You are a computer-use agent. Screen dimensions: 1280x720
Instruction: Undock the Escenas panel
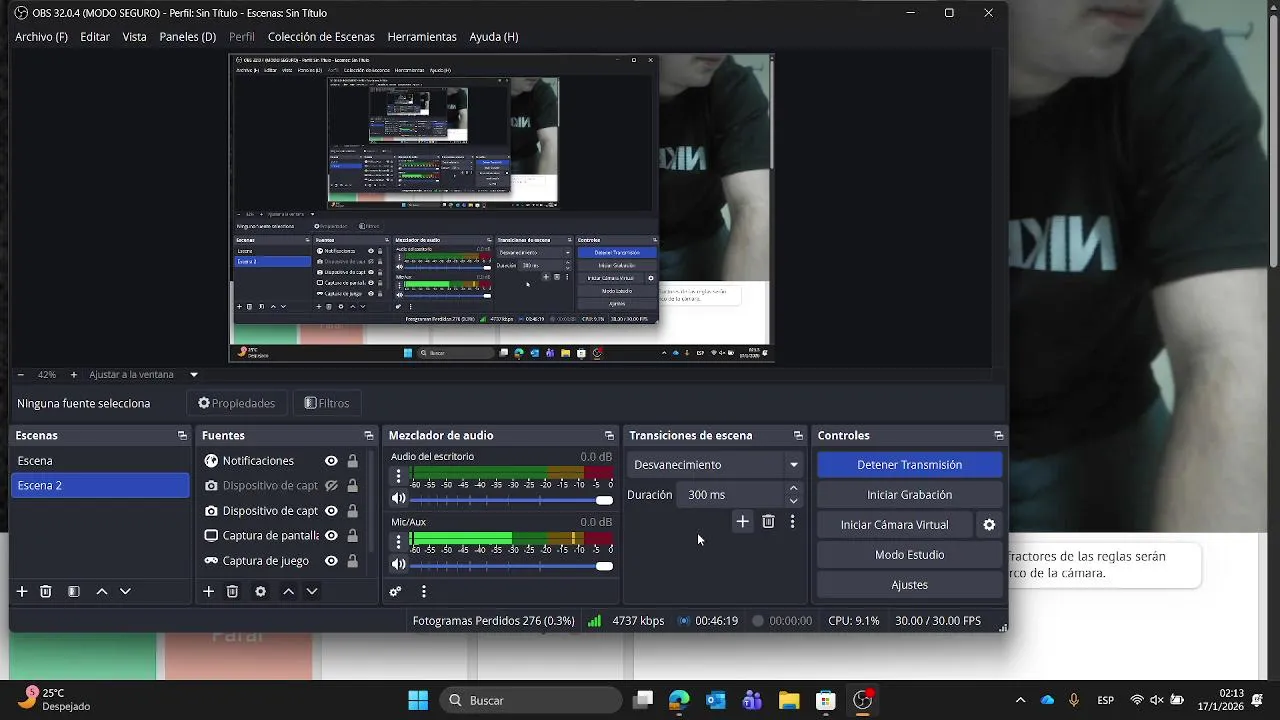[x=182, y=435]
